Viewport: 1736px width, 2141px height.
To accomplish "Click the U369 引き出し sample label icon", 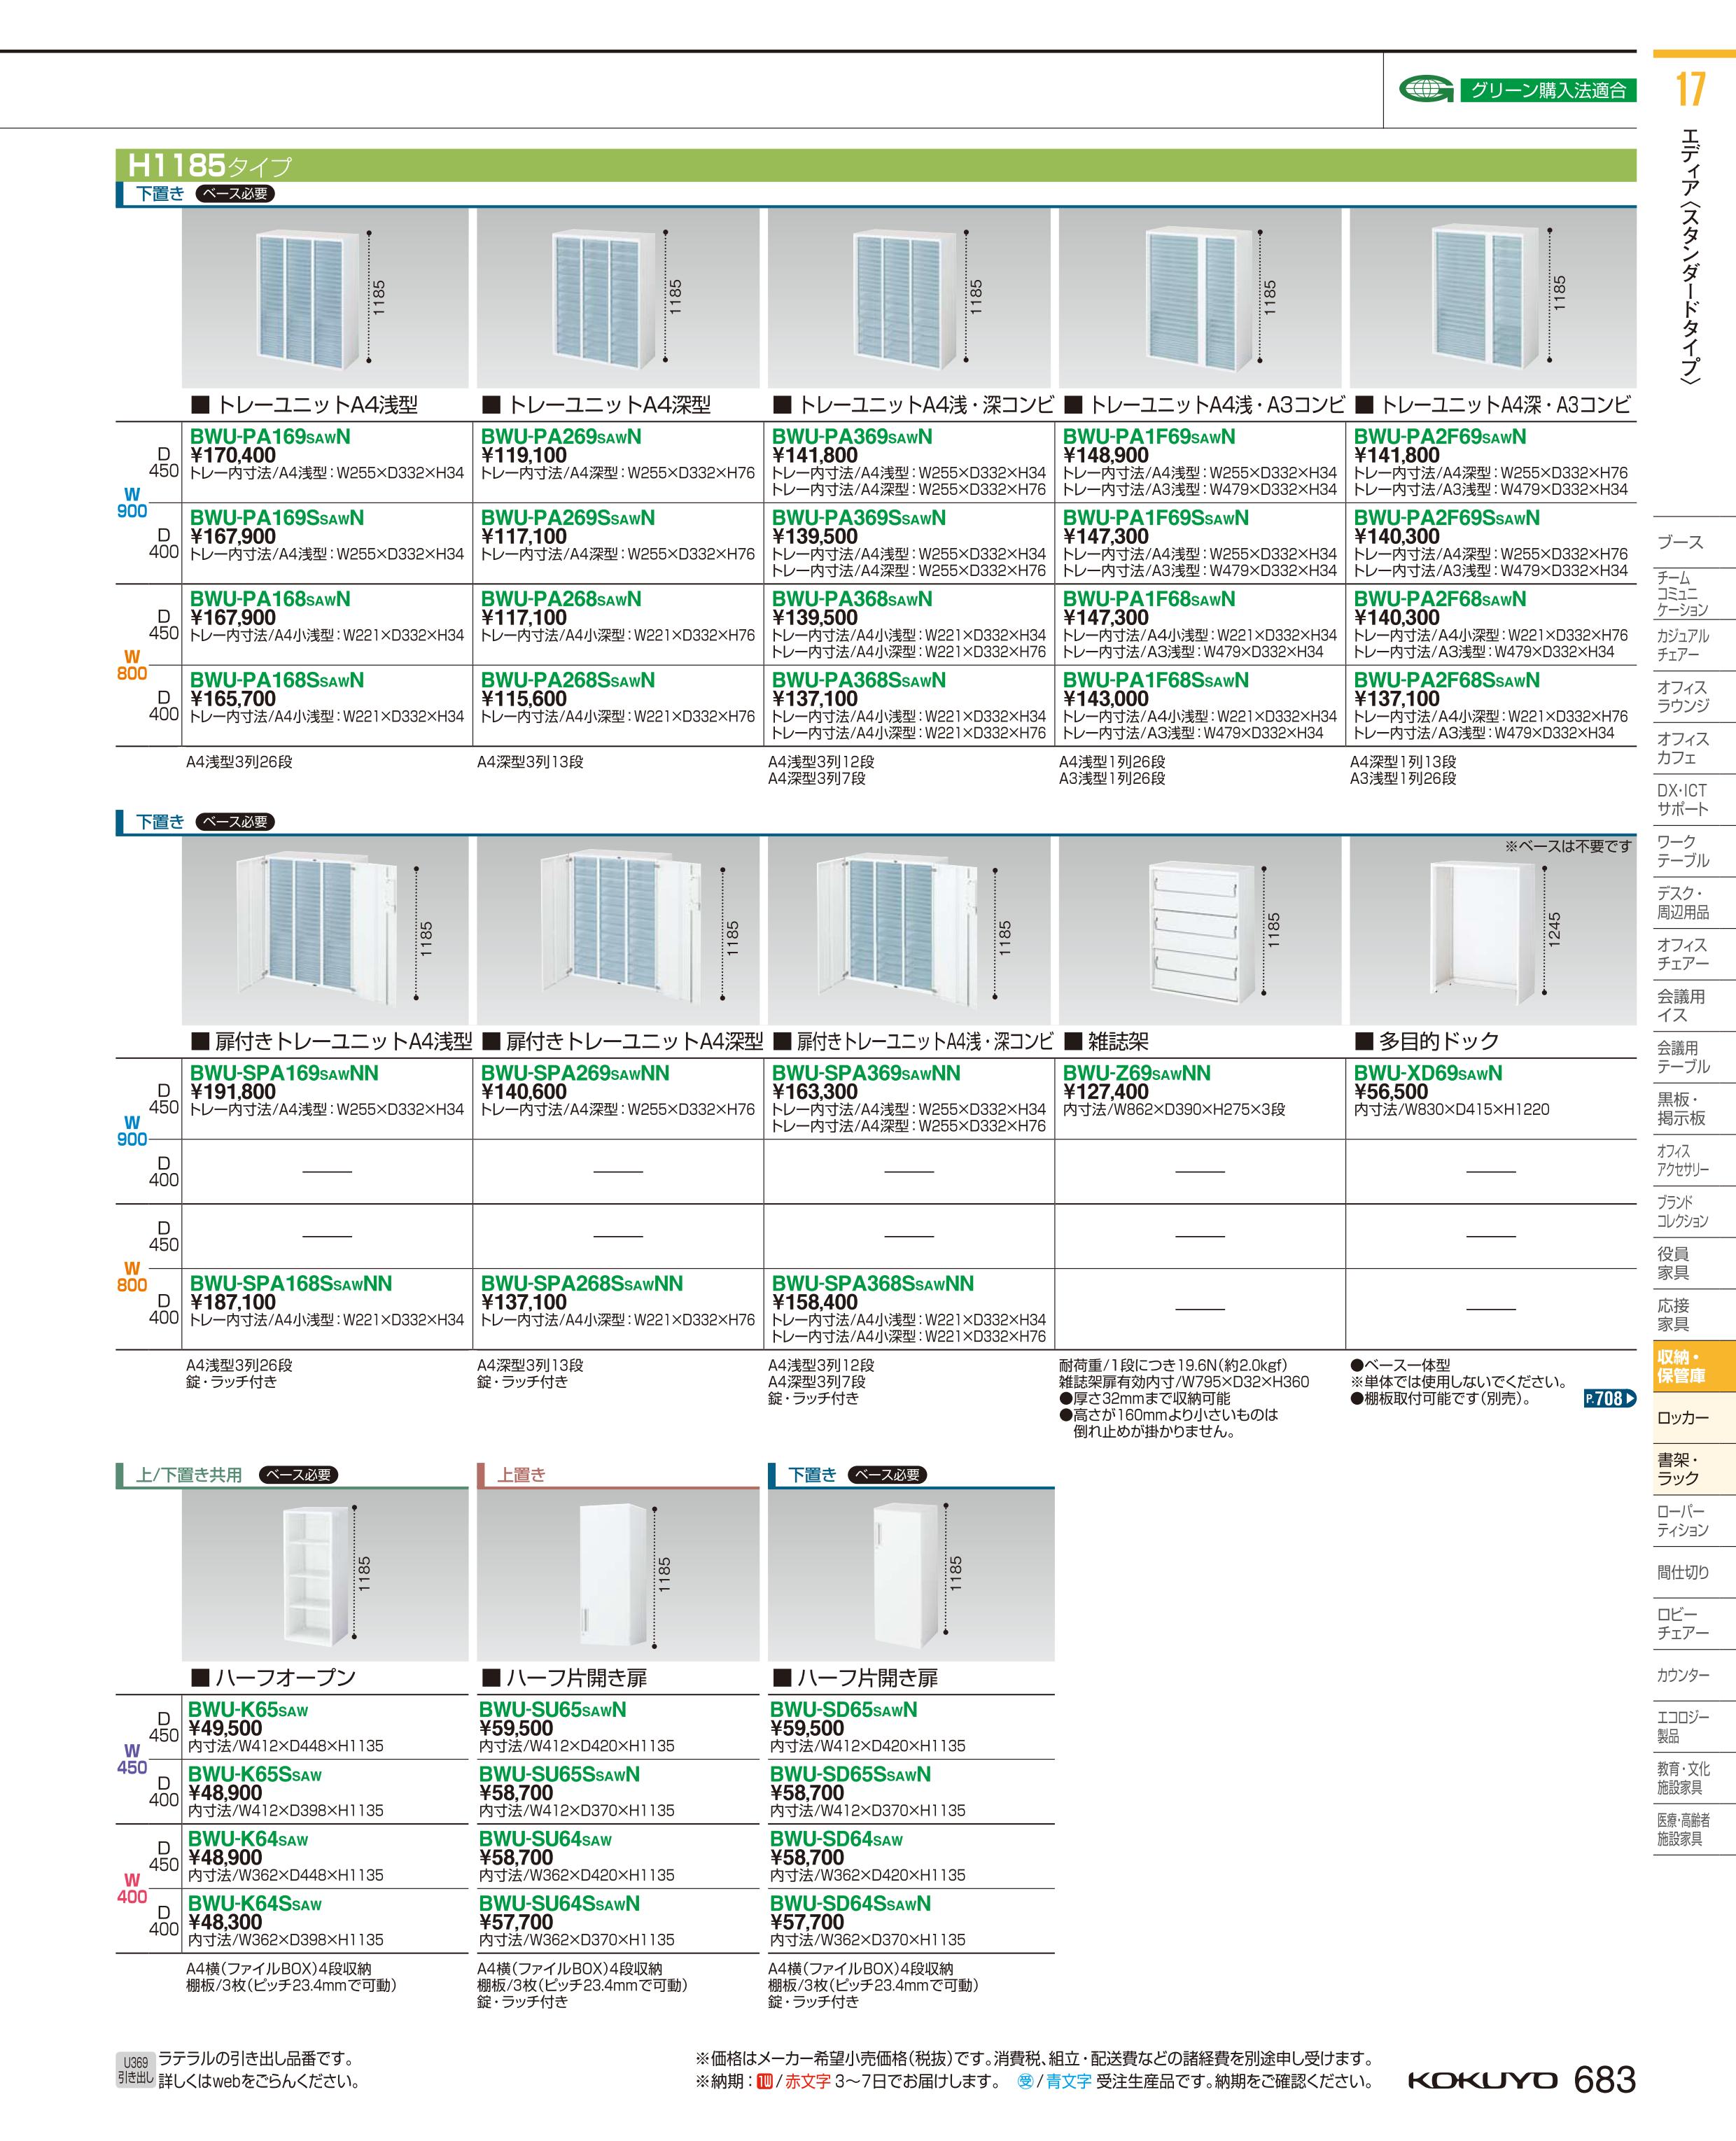I will (135, 2070).
